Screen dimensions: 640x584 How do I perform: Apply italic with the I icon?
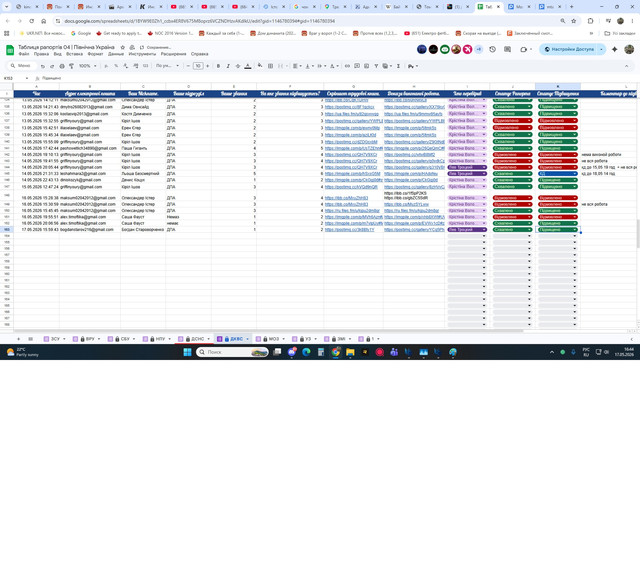pyautogui.click(x=228, y=66)
